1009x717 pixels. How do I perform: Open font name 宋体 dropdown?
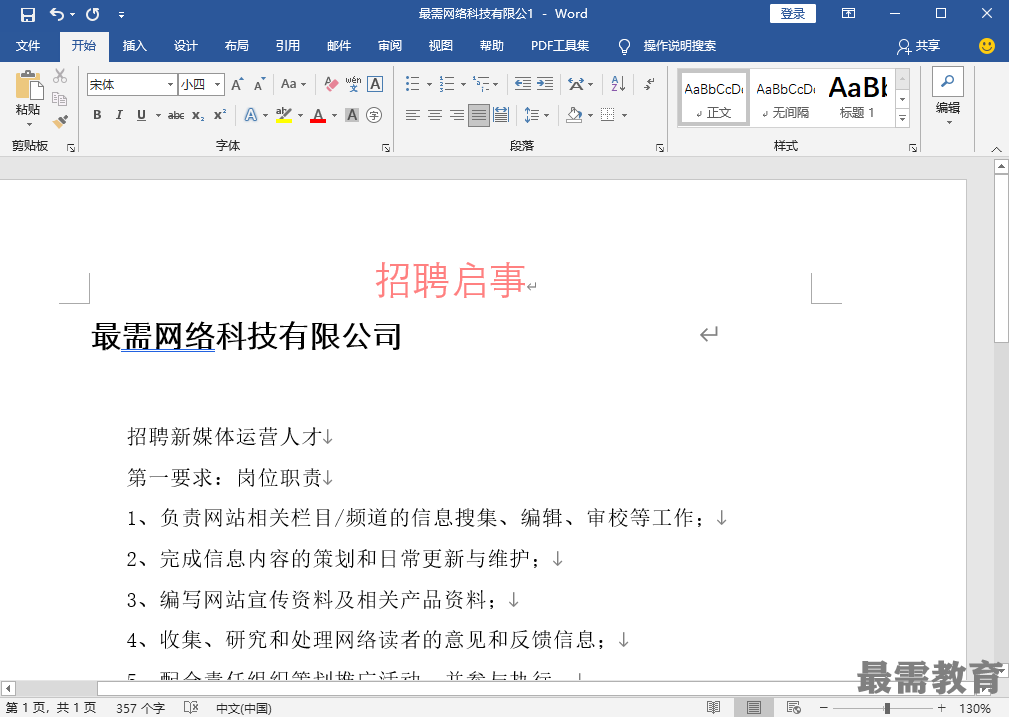point(171,84)
